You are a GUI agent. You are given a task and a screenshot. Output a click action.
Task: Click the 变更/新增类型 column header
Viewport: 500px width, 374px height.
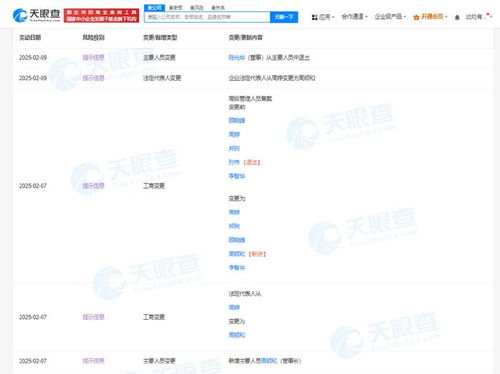160,37
